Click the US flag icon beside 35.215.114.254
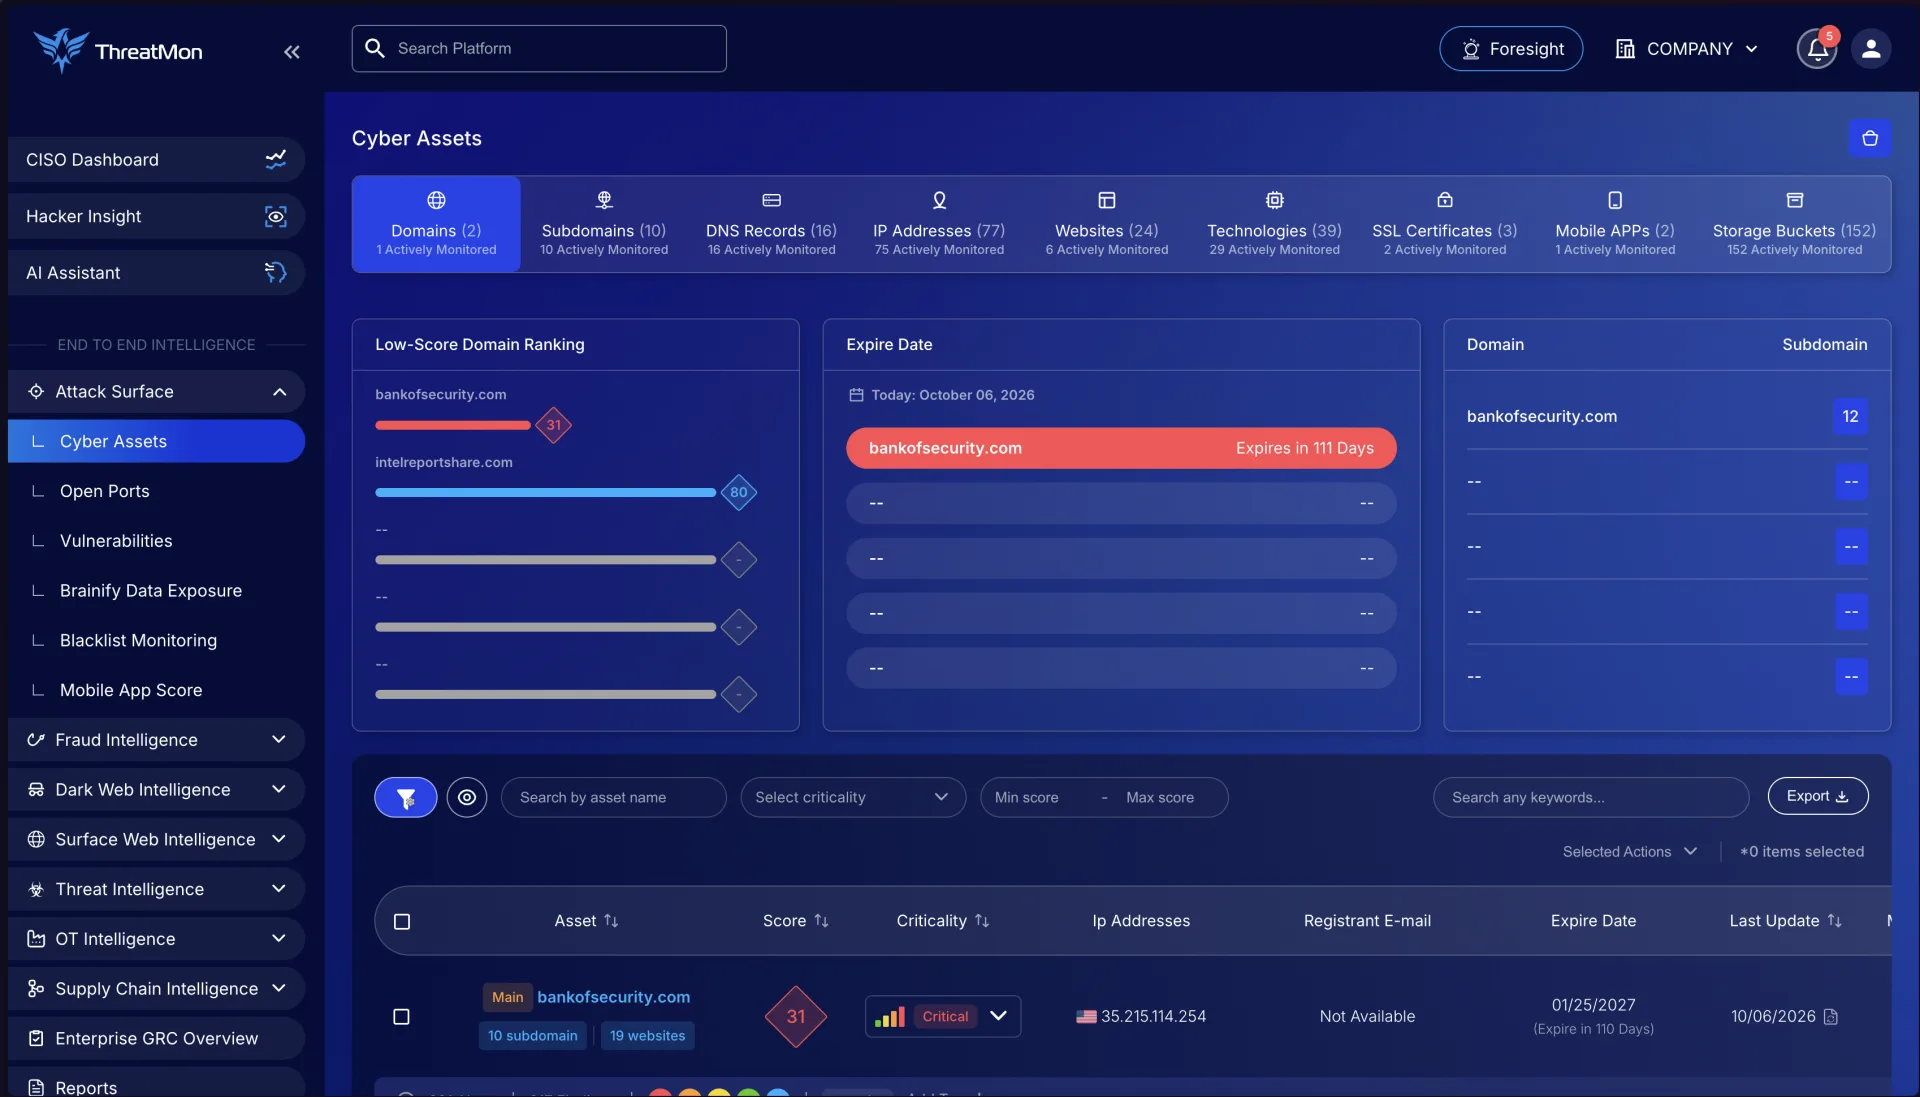 tap(1086, 1016)
